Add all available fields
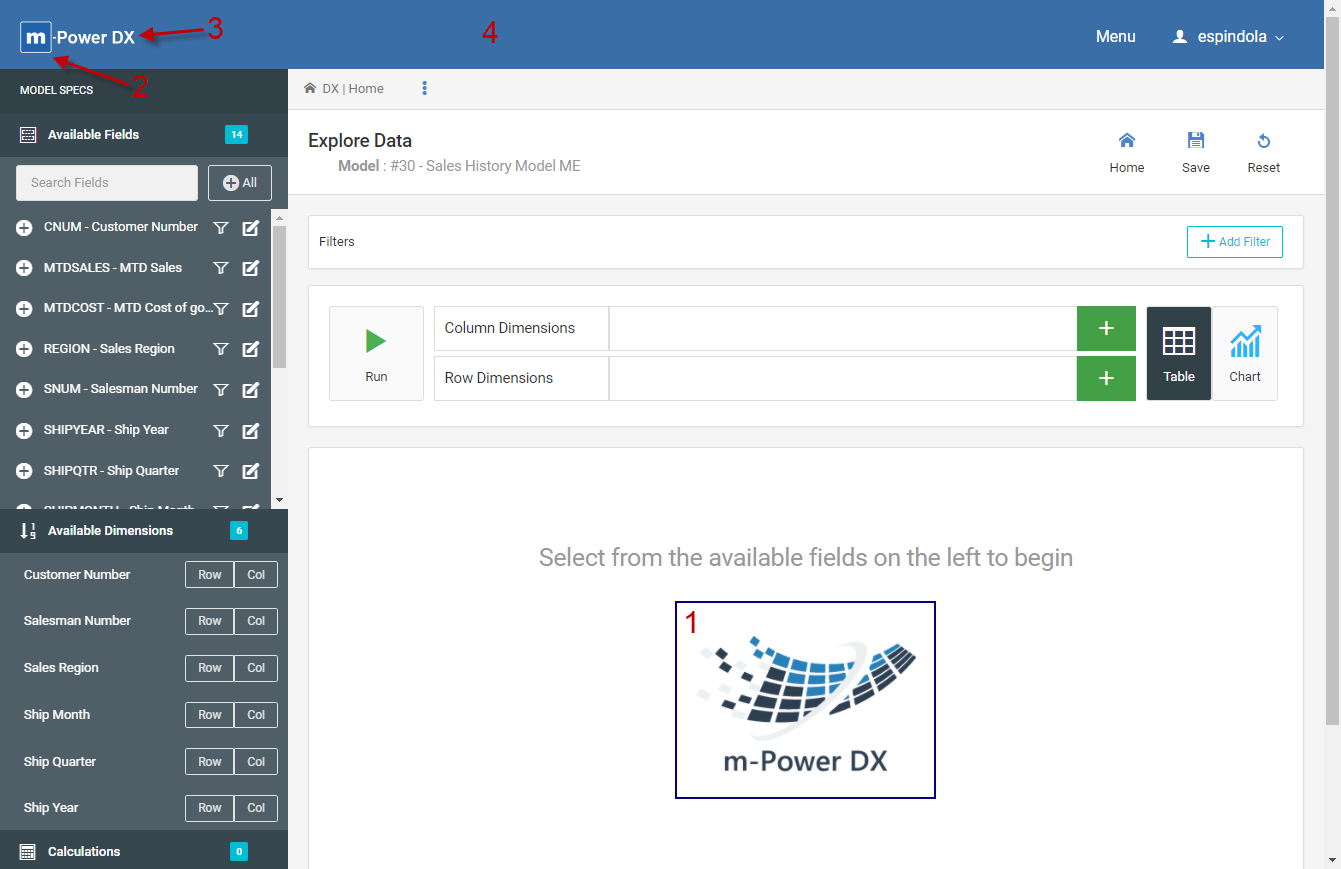This screenshot has height=869, width=1341. point(240,183)
